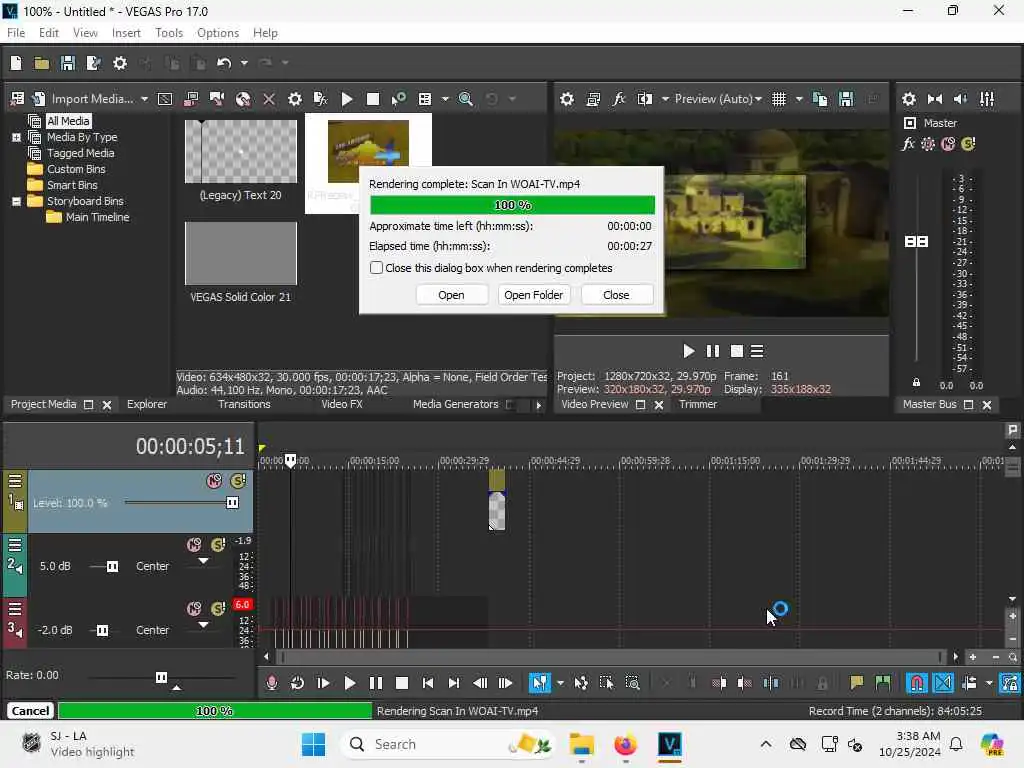Image resolution: width=1024 pixels, height=768 pixels.
Task: Collapse the Storyboard Bins tree node
Action: click(16, 201)
